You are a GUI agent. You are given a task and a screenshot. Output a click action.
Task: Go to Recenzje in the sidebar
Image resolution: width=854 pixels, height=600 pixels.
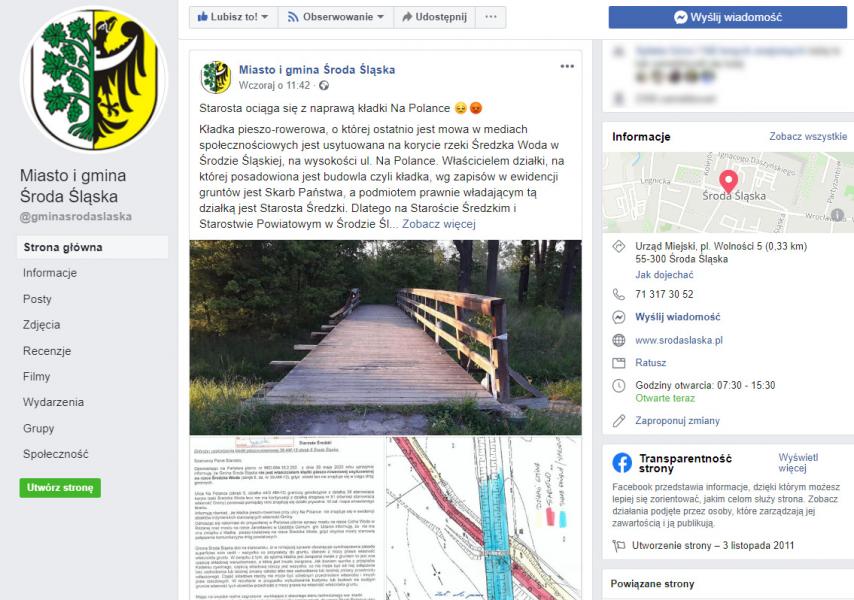coord(47,351)
